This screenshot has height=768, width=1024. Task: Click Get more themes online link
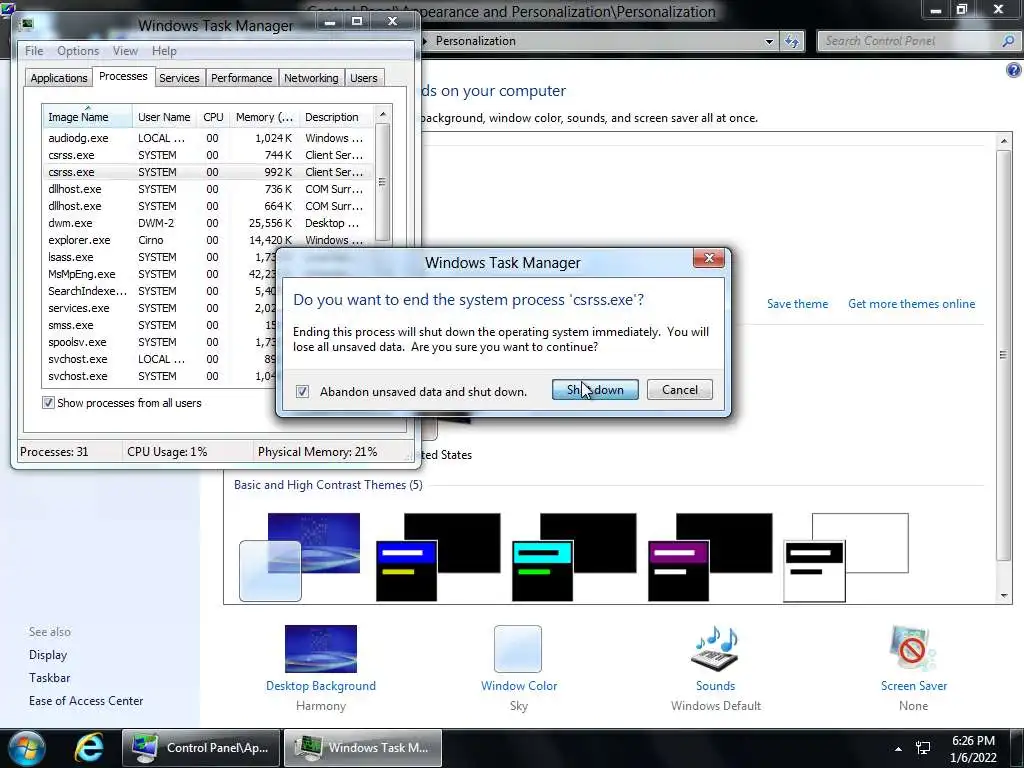tap(911, 304)
